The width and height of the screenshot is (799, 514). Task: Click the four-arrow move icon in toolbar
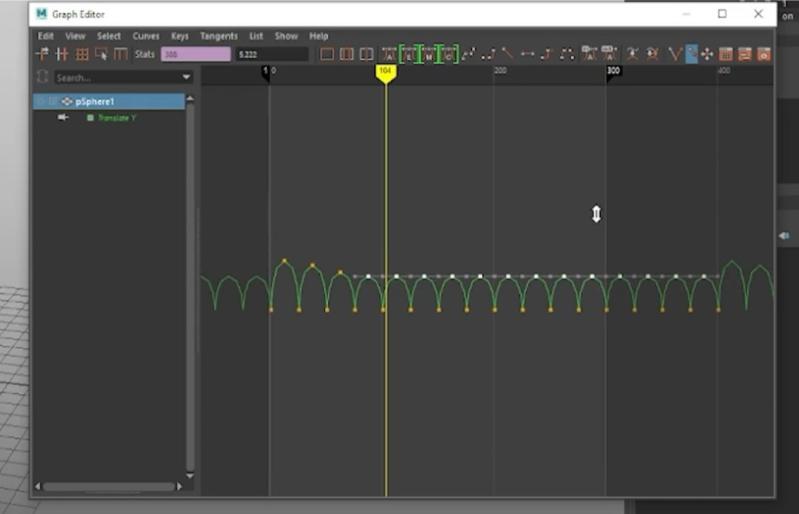coord(707,54)
